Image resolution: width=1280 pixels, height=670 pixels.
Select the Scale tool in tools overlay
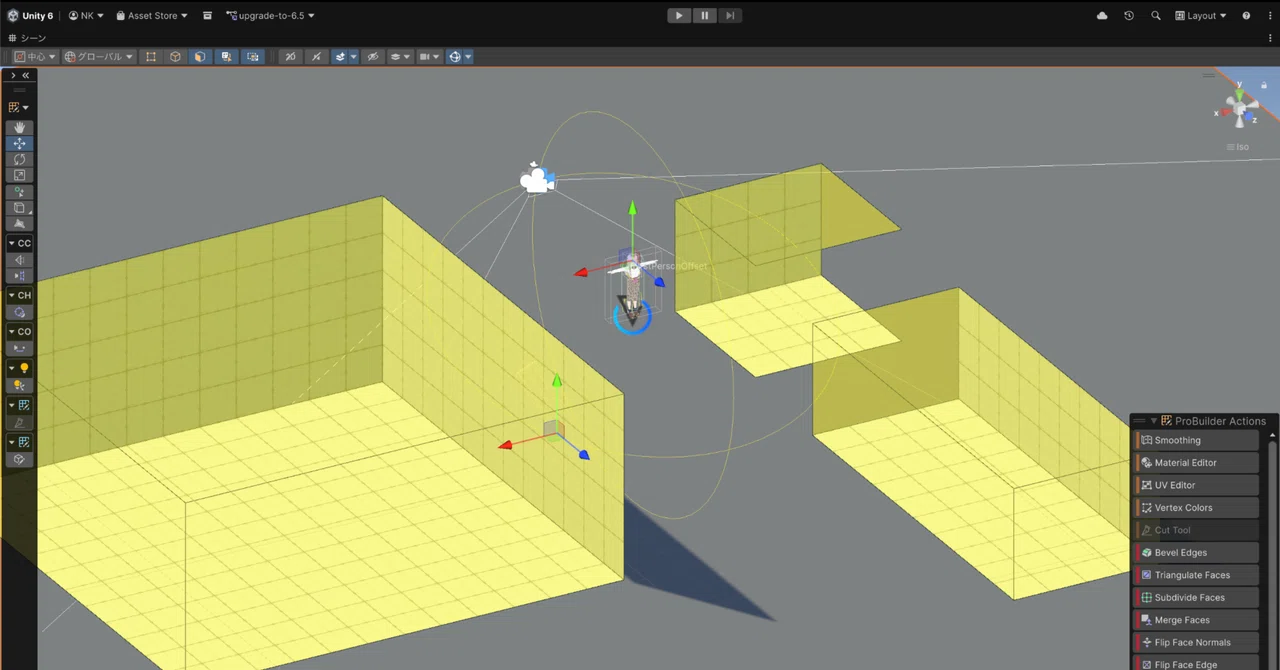[19, 176]
